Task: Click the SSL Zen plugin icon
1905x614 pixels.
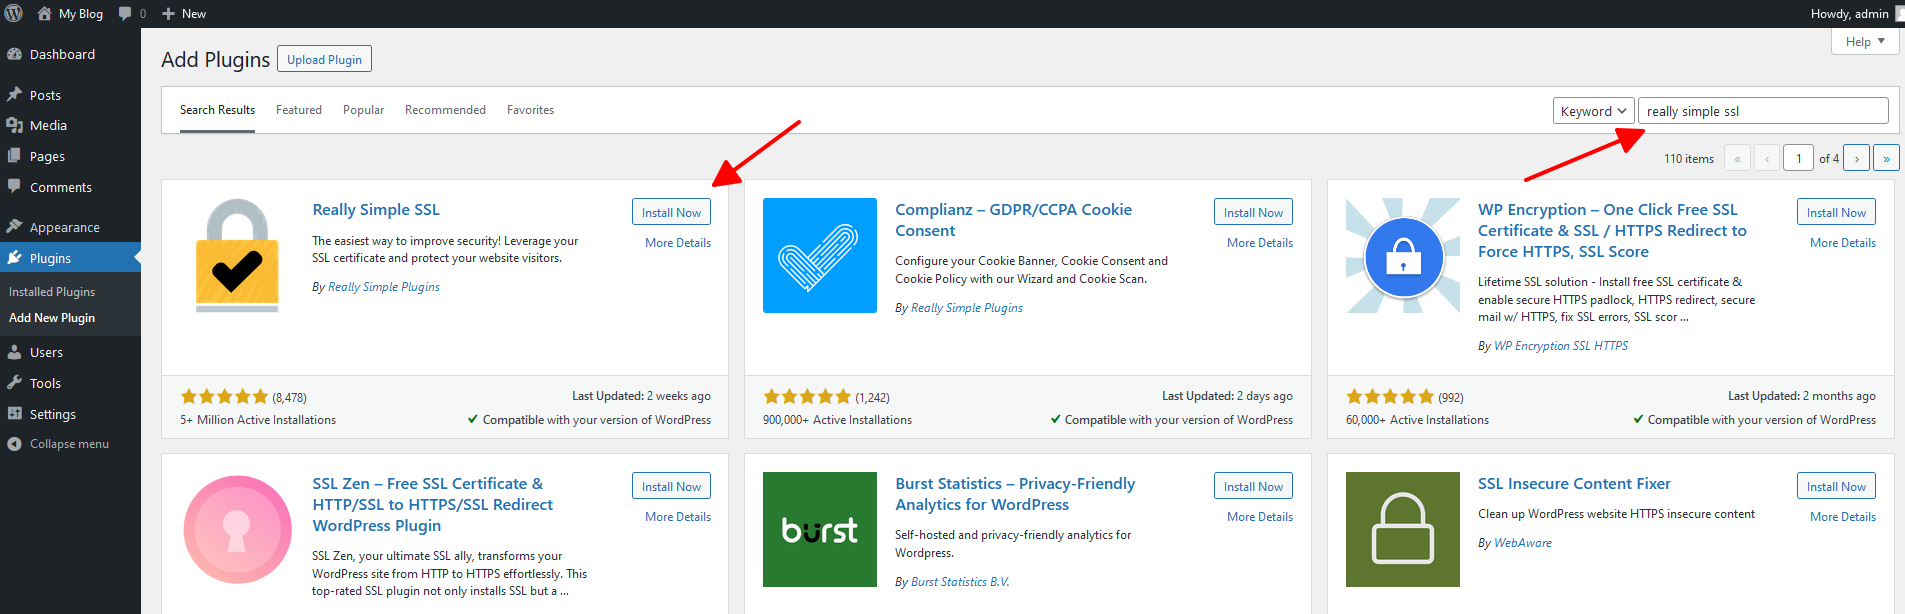Action: [x=237, y=529]
